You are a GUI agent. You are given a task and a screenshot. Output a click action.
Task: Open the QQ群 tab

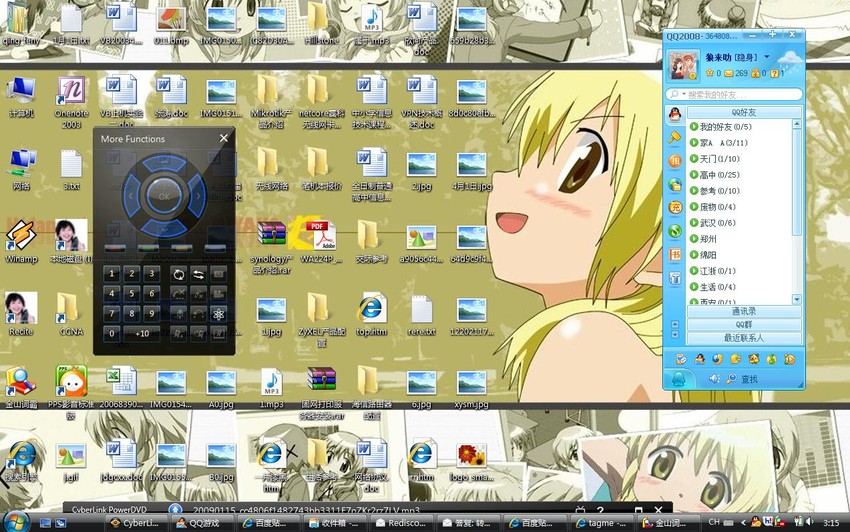click(744, 324)
